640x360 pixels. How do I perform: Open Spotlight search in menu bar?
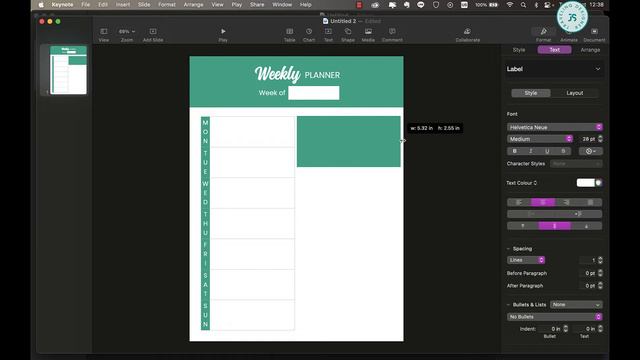point(523,5)
